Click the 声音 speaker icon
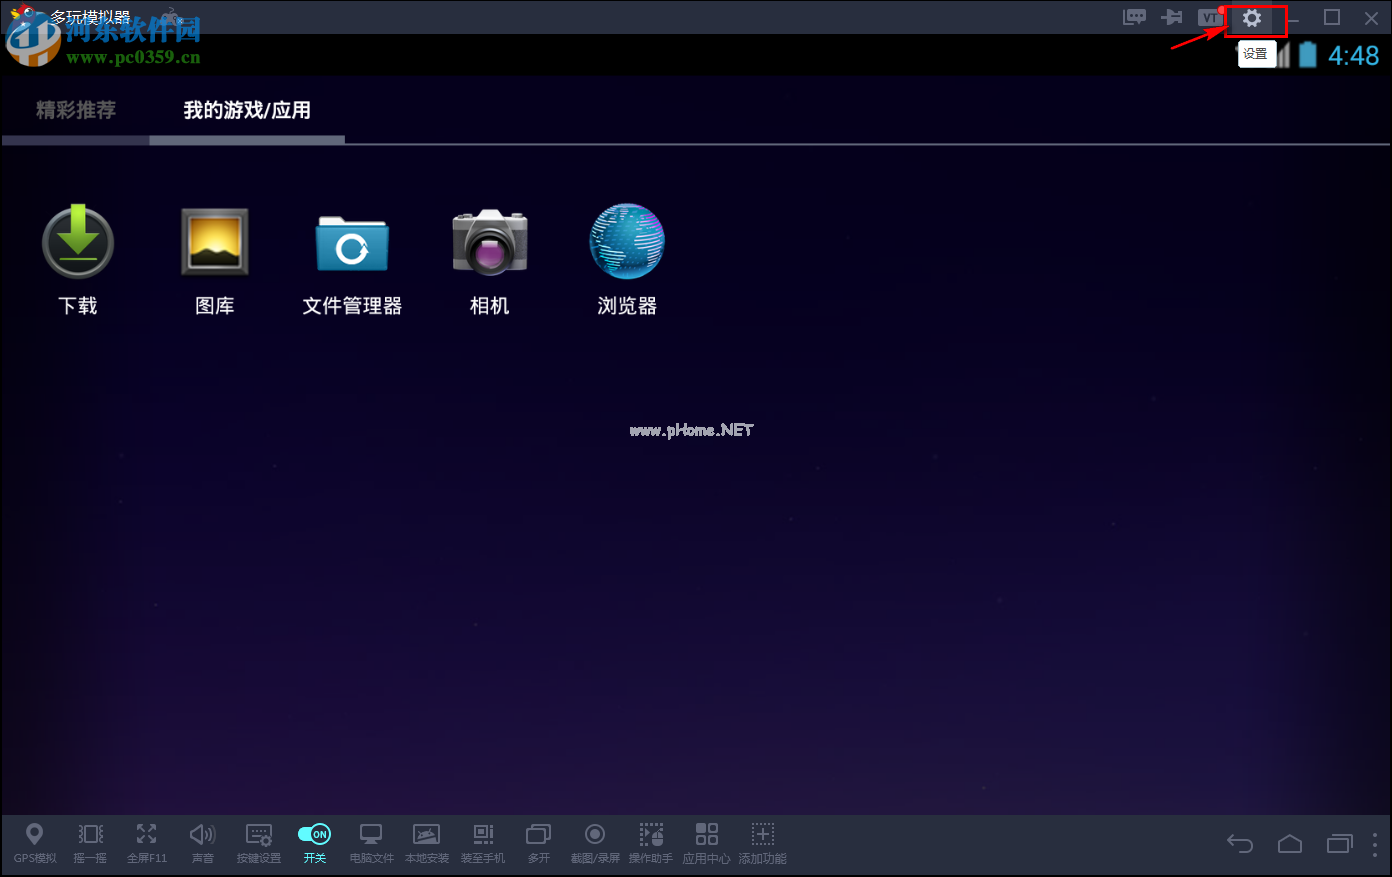Image resolution: width=1392 pixels, height=877 pixels. (202, 841)
